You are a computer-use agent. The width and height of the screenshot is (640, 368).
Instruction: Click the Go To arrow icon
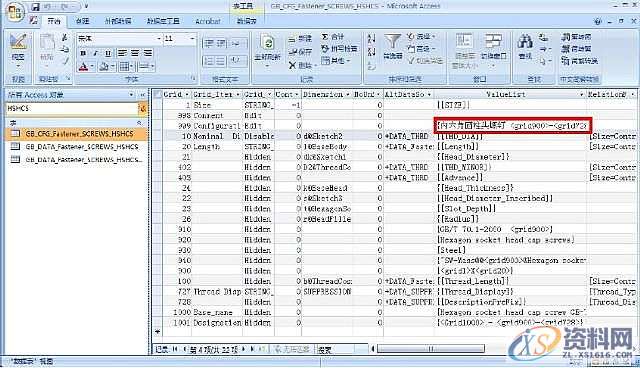point(543,49)
